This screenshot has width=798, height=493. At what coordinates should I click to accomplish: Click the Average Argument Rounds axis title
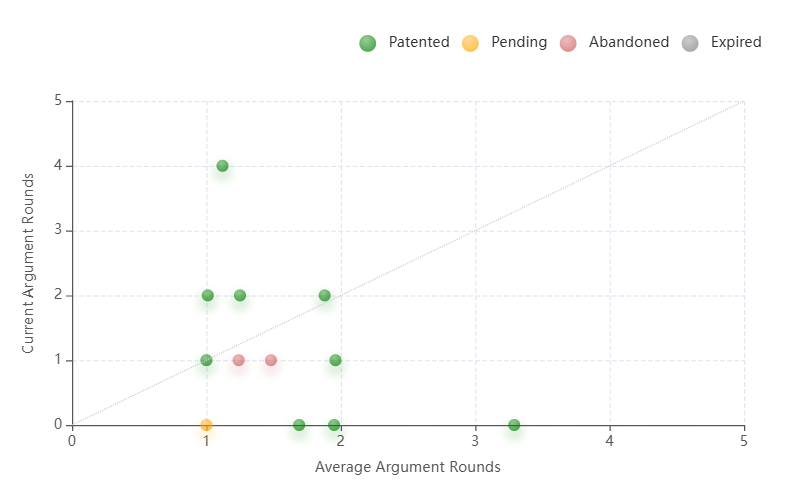[408, 467]
